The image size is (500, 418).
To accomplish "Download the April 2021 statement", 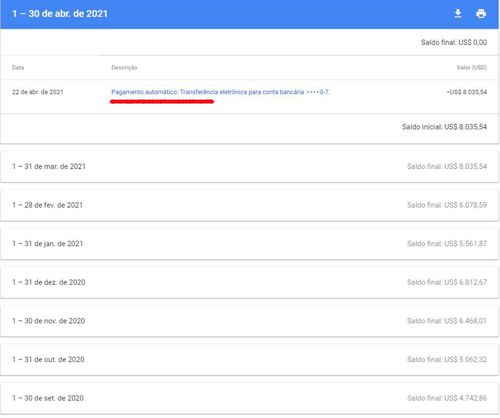I will click(x=458, y=14).
